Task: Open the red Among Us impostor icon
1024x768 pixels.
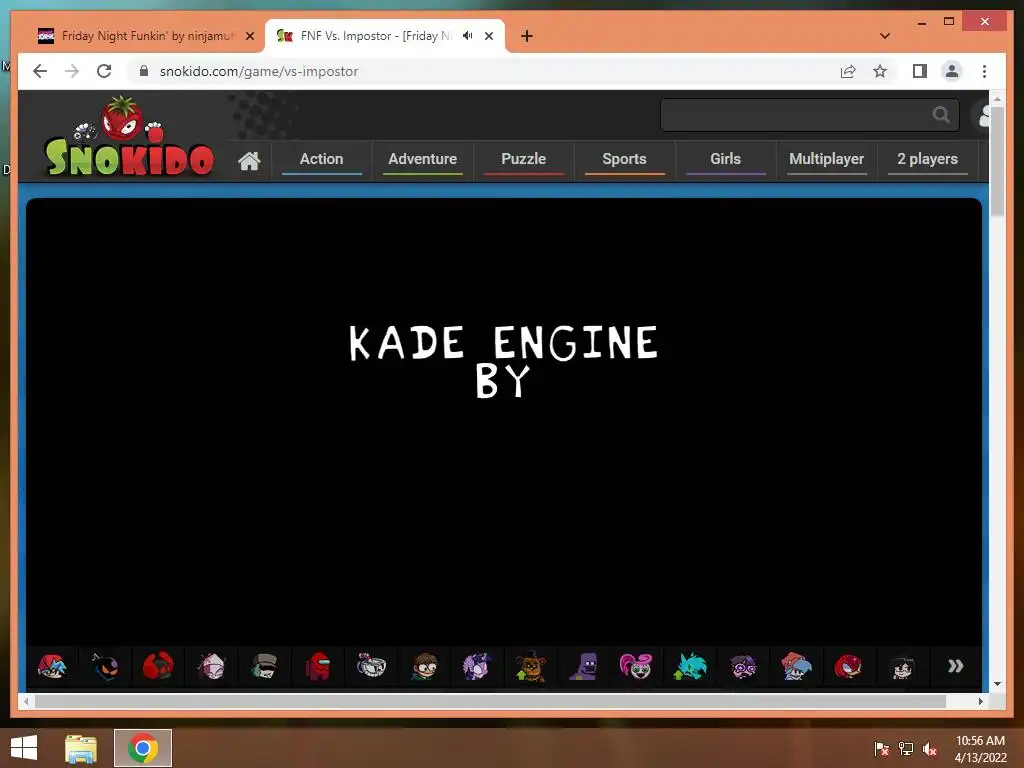Action: coord(318,667)
